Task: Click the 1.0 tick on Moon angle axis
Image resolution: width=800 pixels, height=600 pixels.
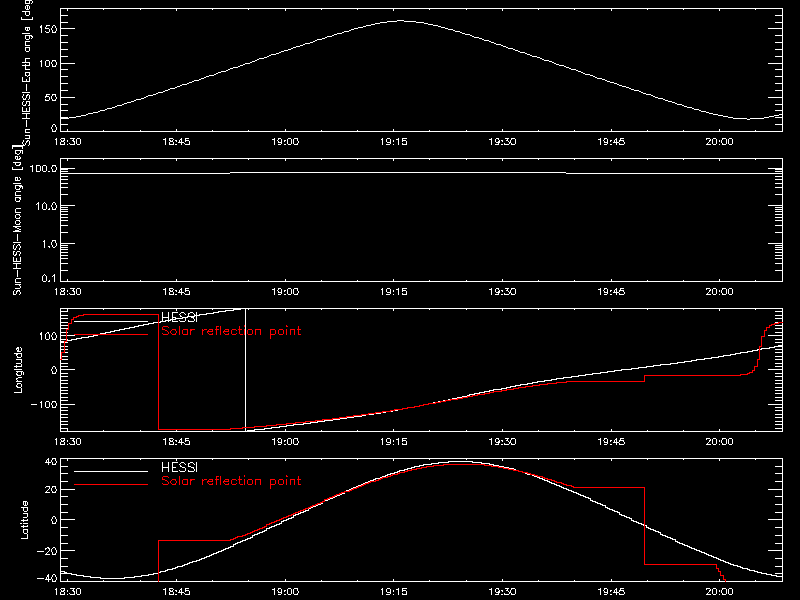Action: [48, 244]
